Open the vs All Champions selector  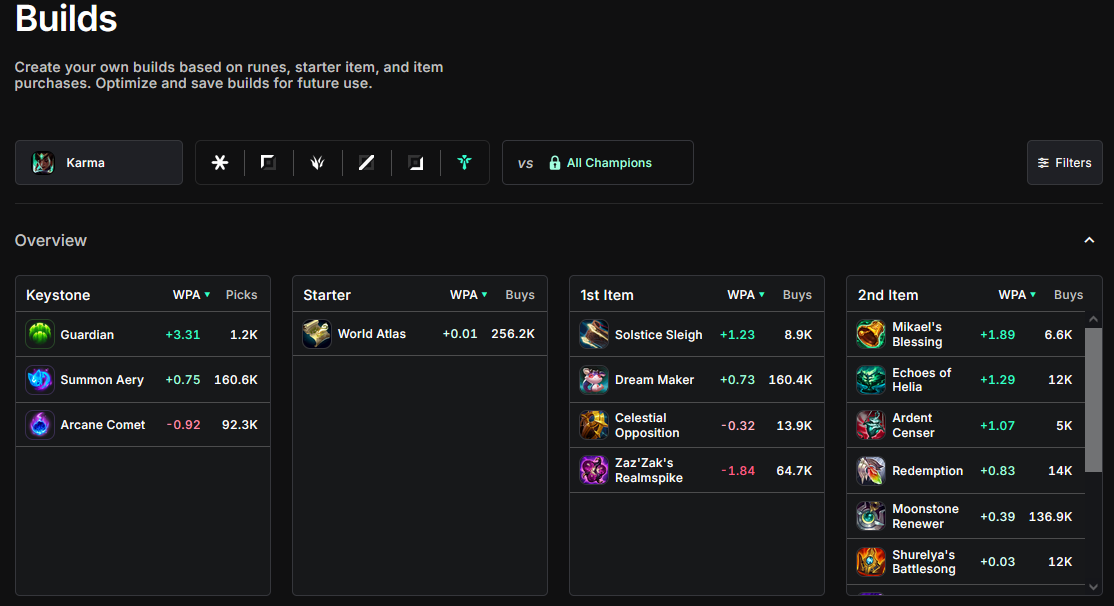click(597, 163)
